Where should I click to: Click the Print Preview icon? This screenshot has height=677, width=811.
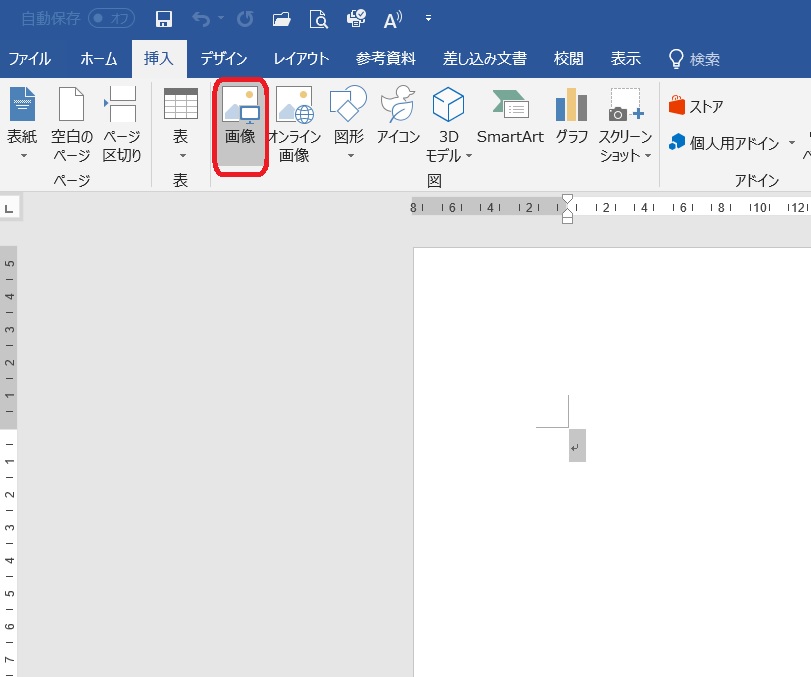pos(319,19)
